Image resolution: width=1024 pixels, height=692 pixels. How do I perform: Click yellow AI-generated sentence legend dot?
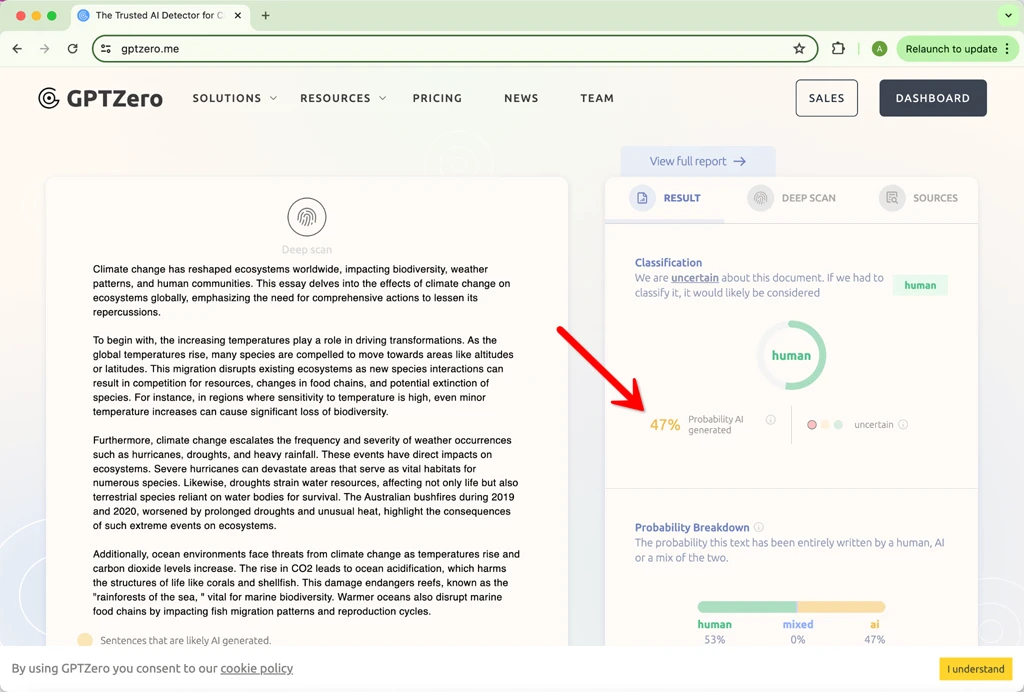coord(85,640)
